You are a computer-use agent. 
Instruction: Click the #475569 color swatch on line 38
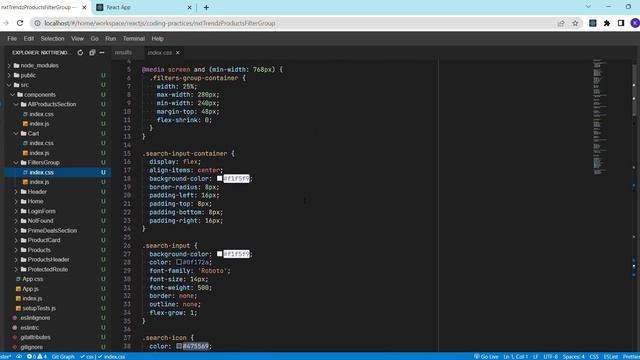(179, 346)
